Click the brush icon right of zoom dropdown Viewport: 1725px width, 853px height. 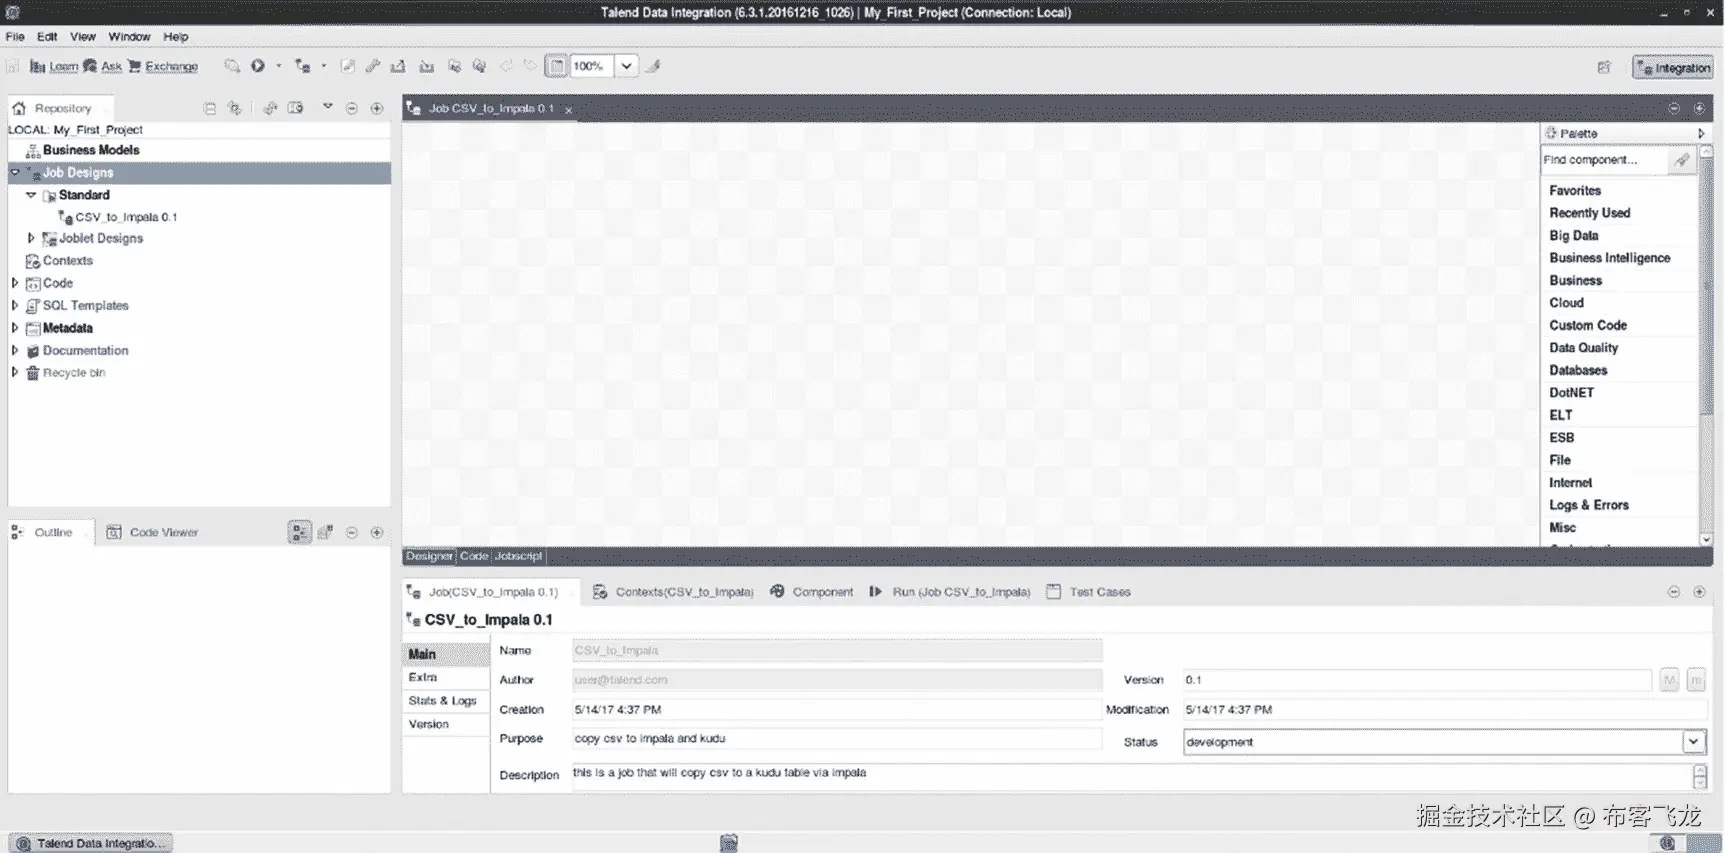(x=653, y=66)
